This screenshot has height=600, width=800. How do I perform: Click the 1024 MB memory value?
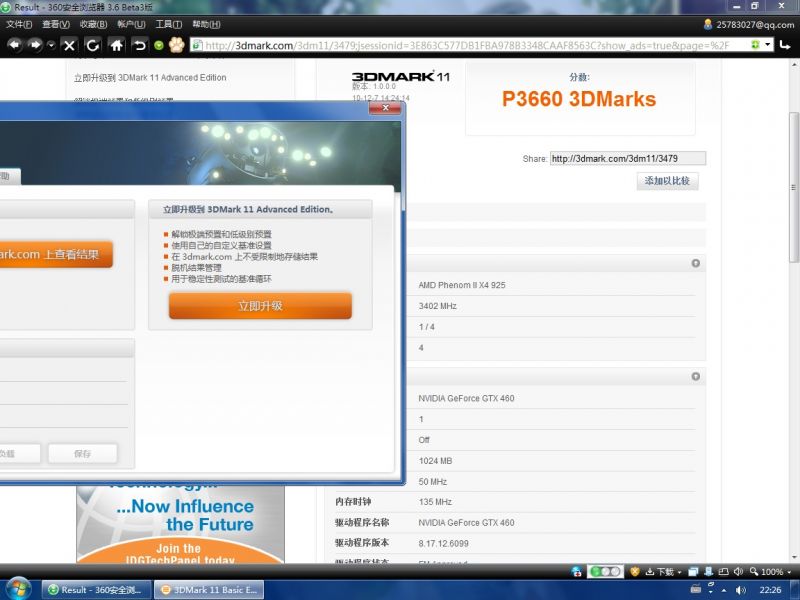(435, 461)
